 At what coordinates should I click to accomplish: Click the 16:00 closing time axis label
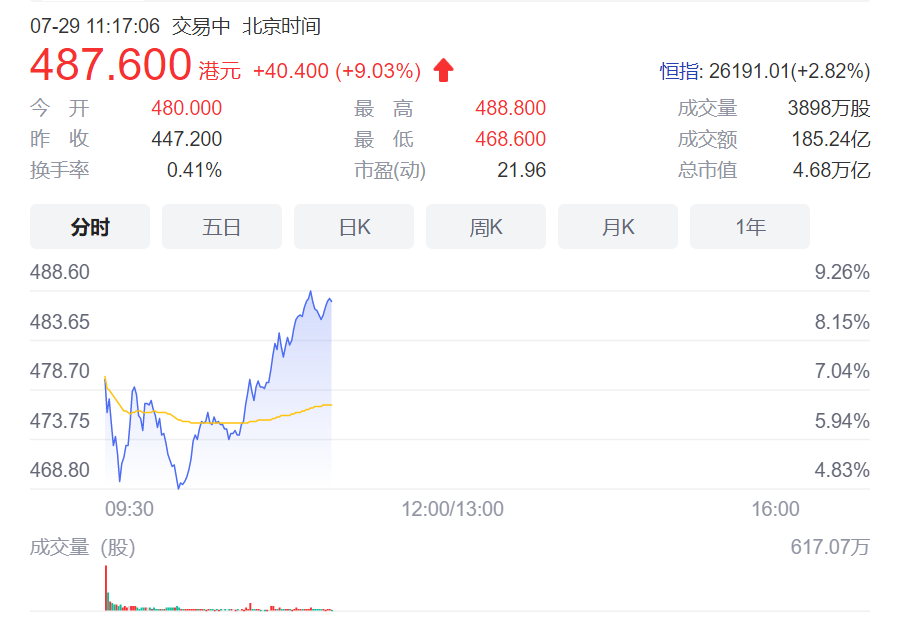[x=775, y=509]
